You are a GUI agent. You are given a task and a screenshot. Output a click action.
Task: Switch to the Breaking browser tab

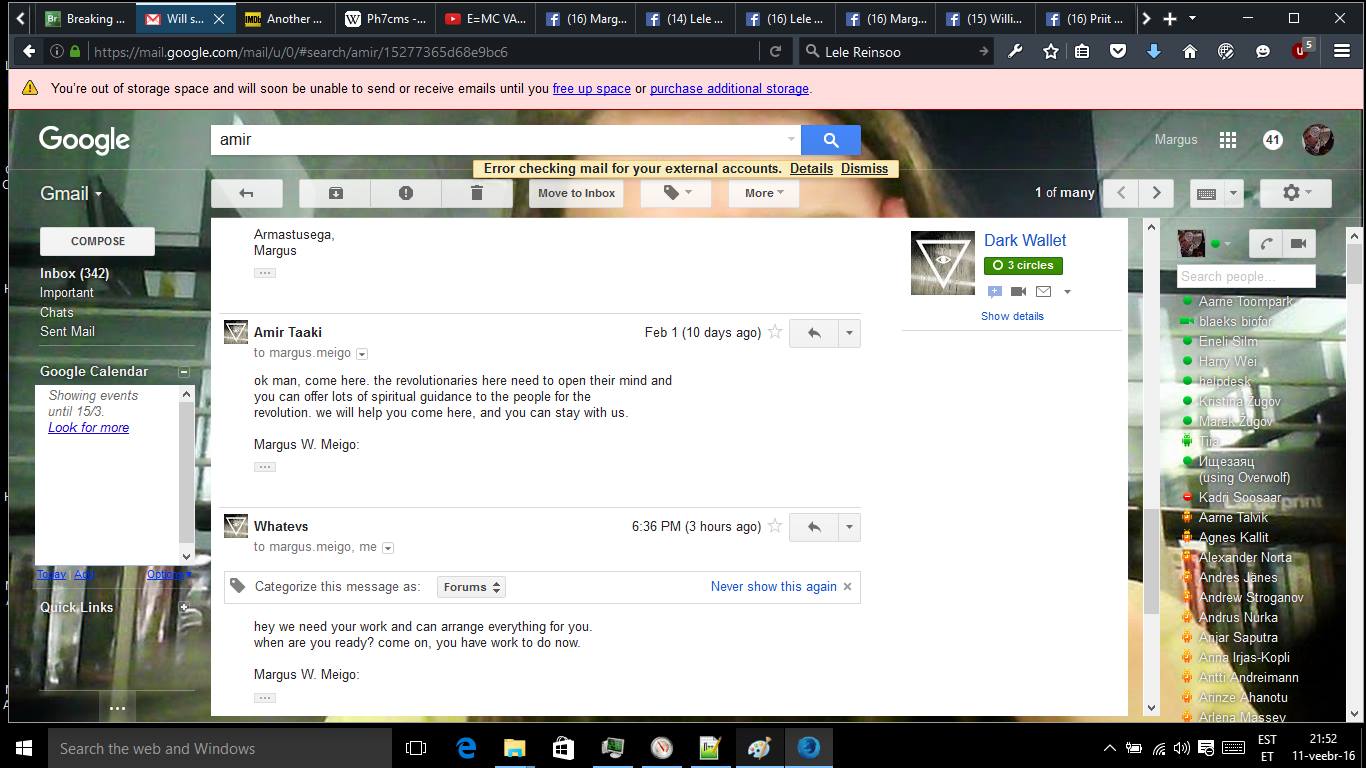85,19
